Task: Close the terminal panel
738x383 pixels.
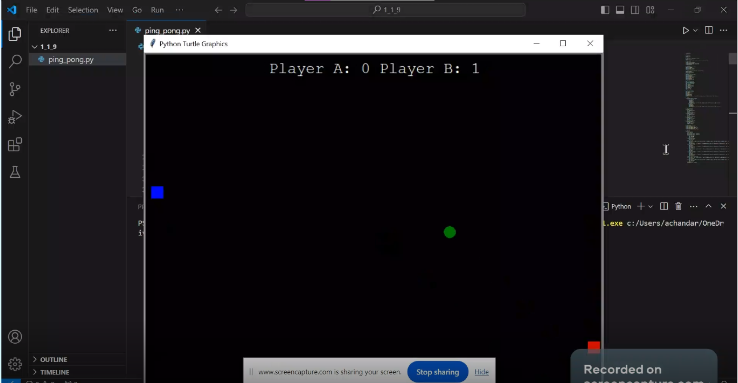Action: coord(723,206)
